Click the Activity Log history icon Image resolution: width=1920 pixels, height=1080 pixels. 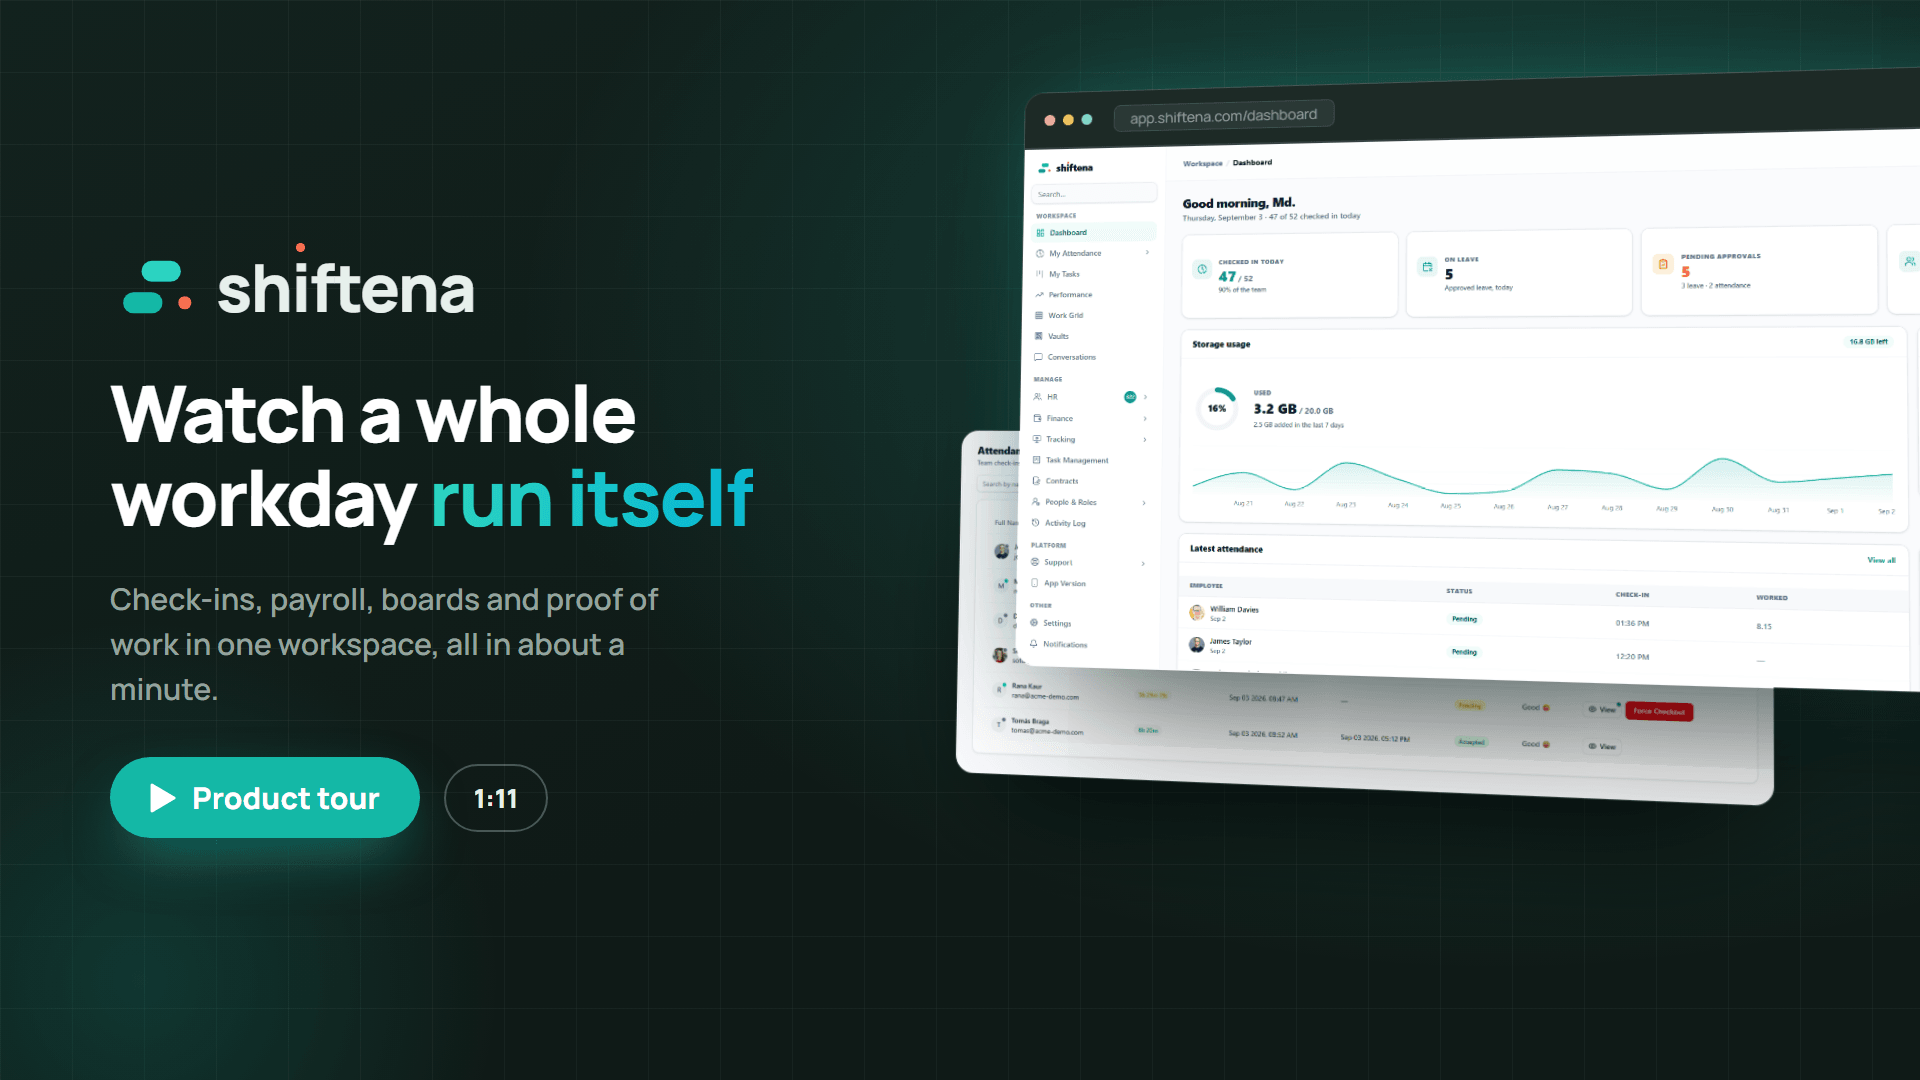point(1036,523)
